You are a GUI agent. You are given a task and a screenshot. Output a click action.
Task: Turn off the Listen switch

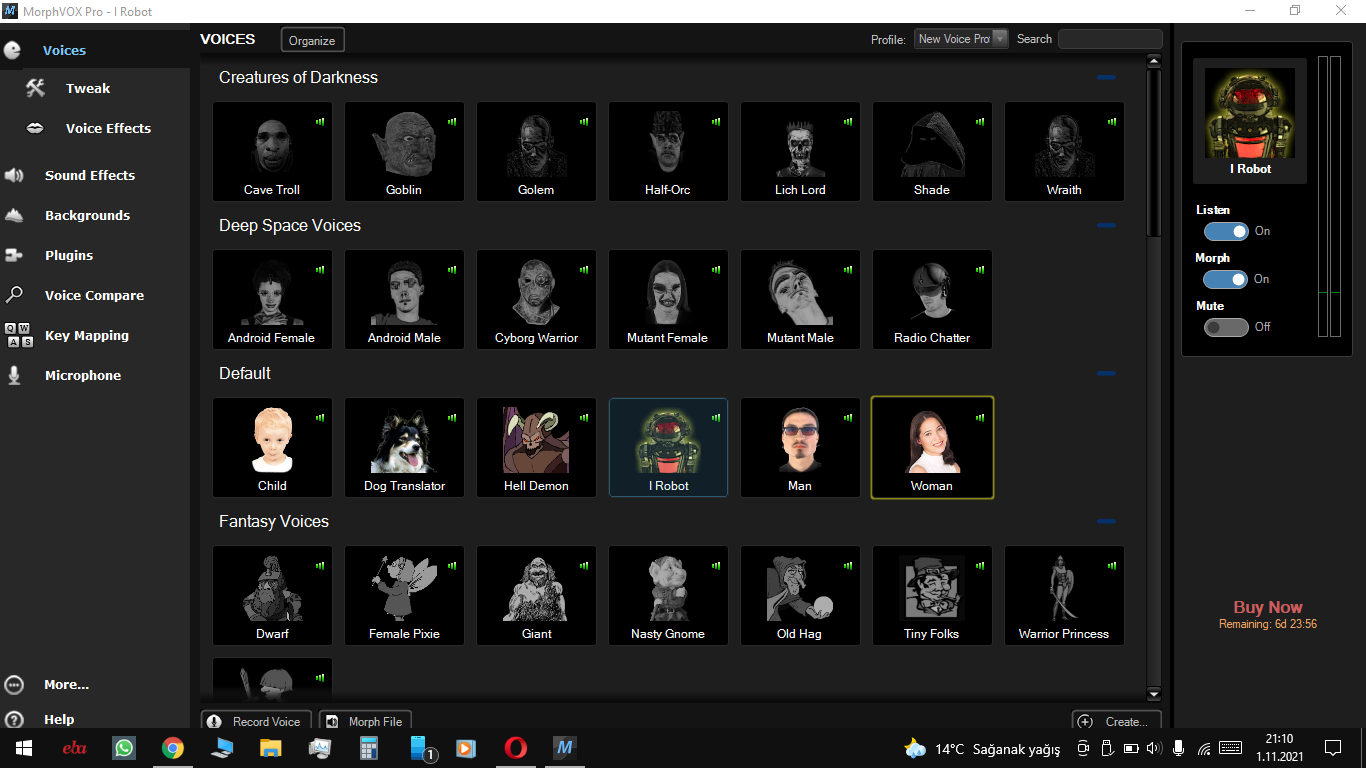[x=1226, y=231]
